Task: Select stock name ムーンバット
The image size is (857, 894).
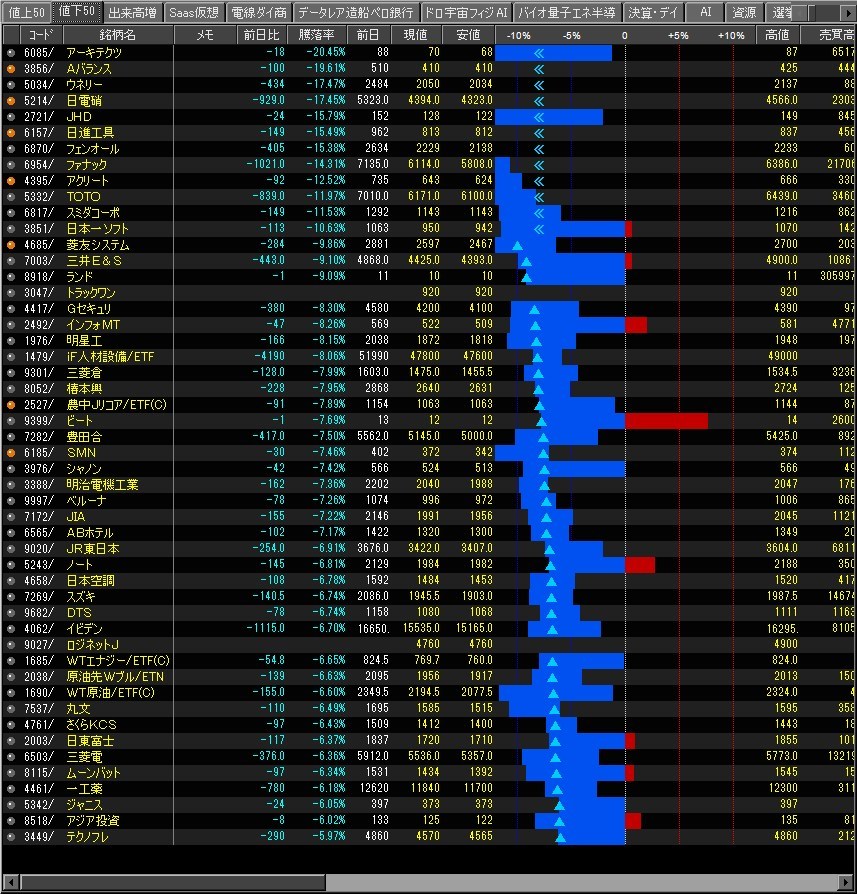Action: point(94,773)
